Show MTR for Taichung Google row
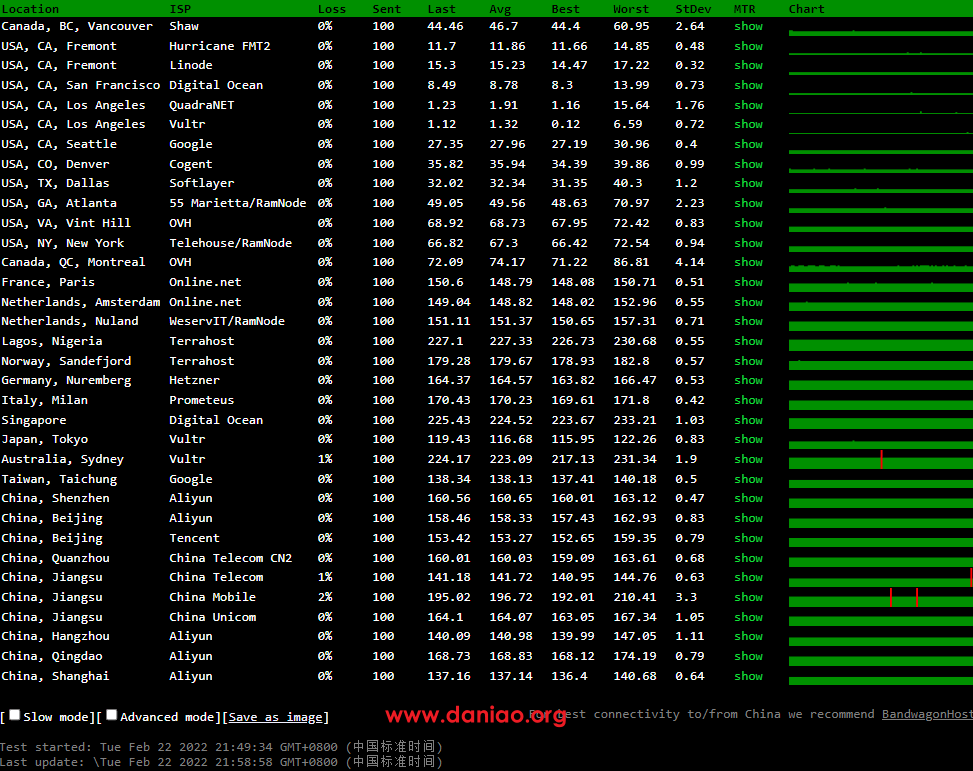Image resolution: width=973 pixels, height=771 pixels. point(748,479)
